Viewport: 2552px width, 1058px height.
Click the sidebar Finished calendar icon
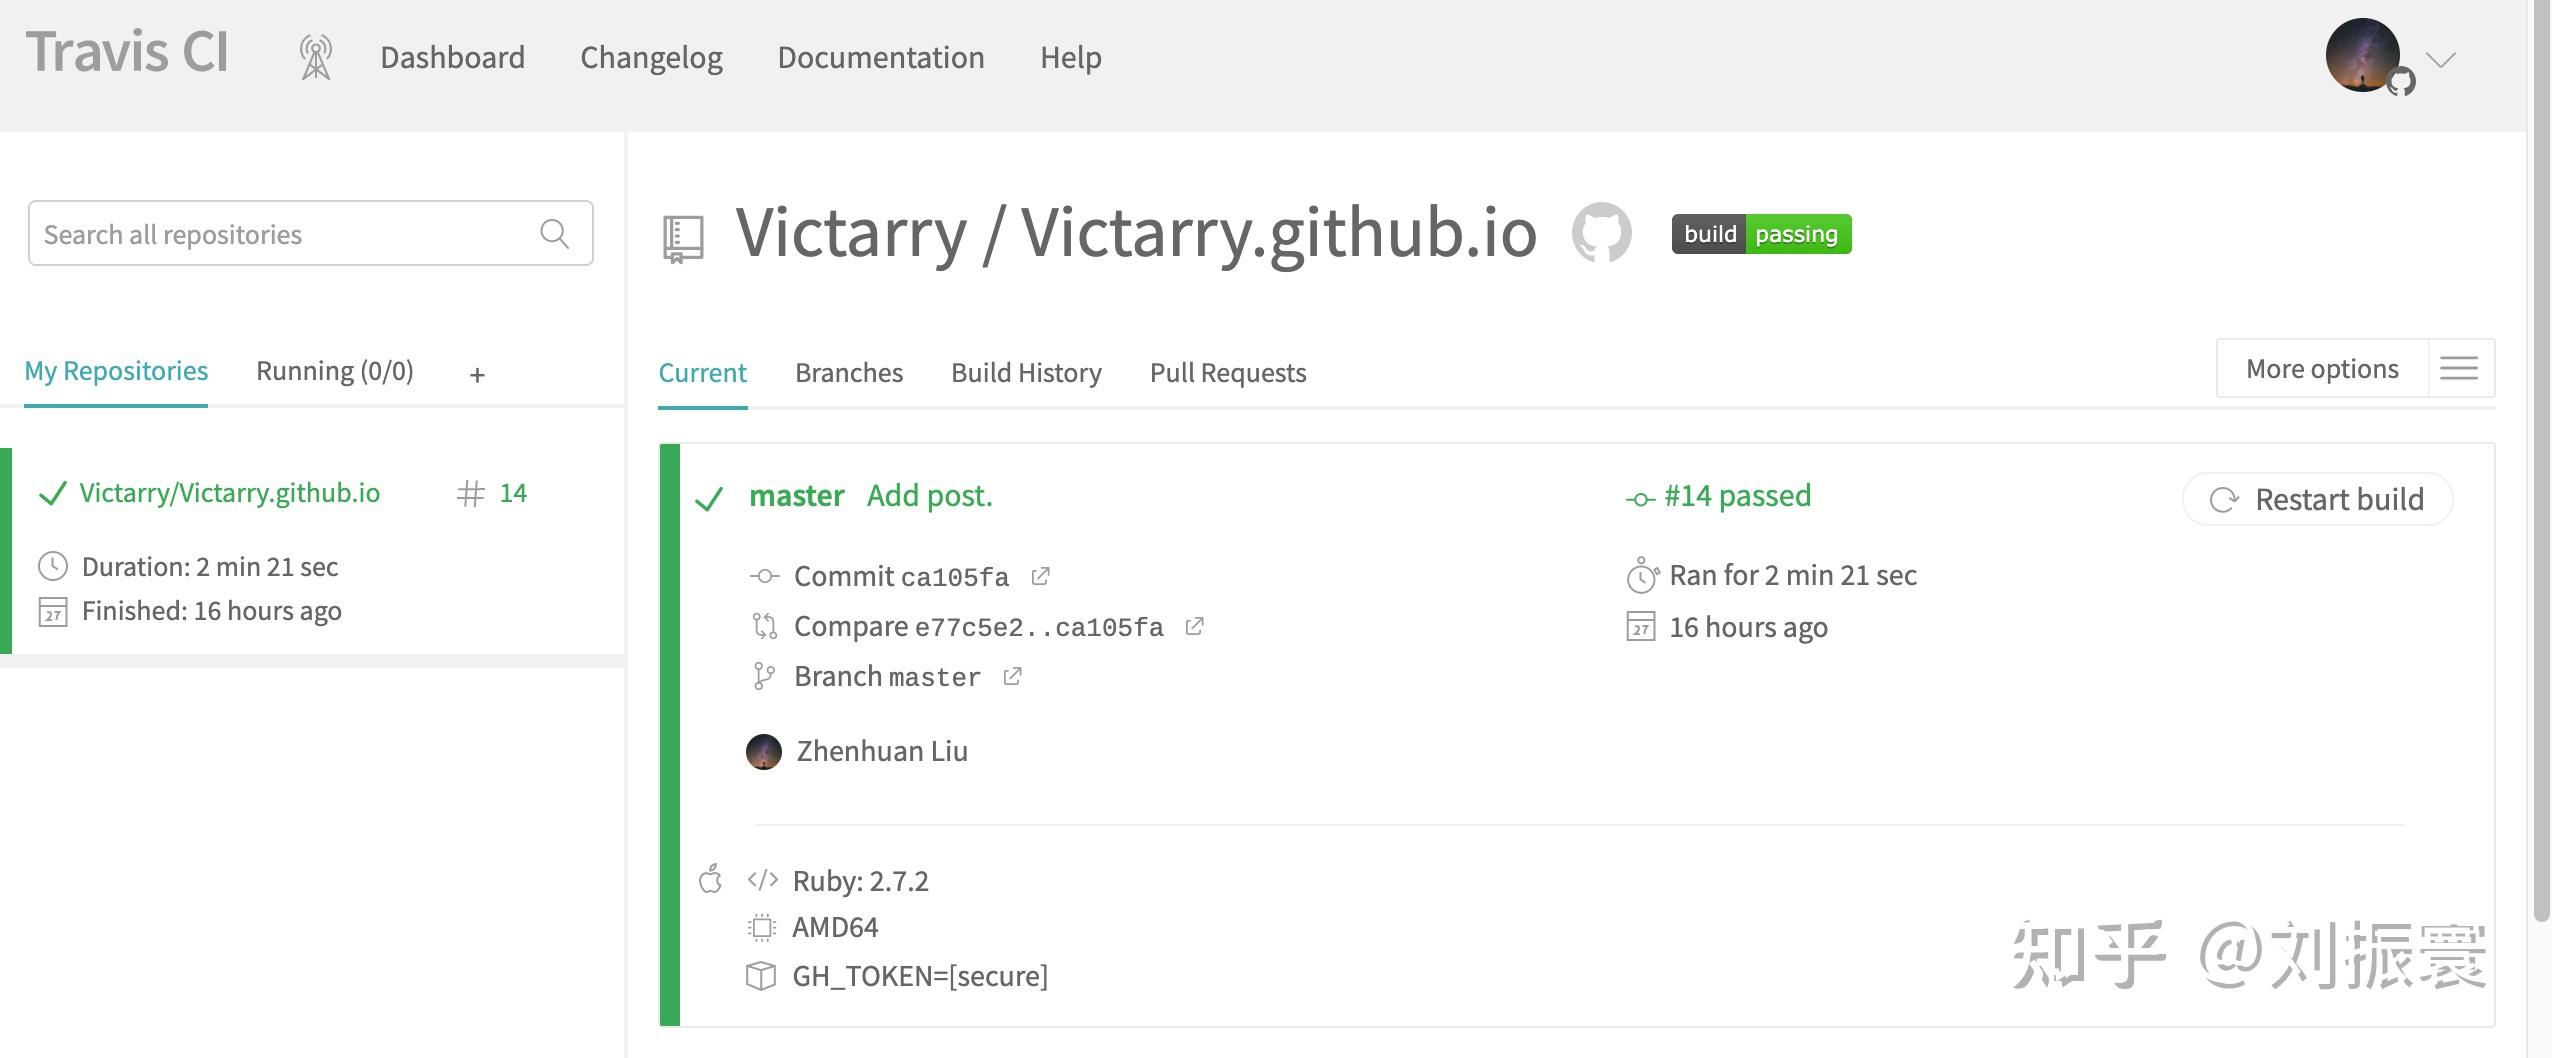pos(52,611)
